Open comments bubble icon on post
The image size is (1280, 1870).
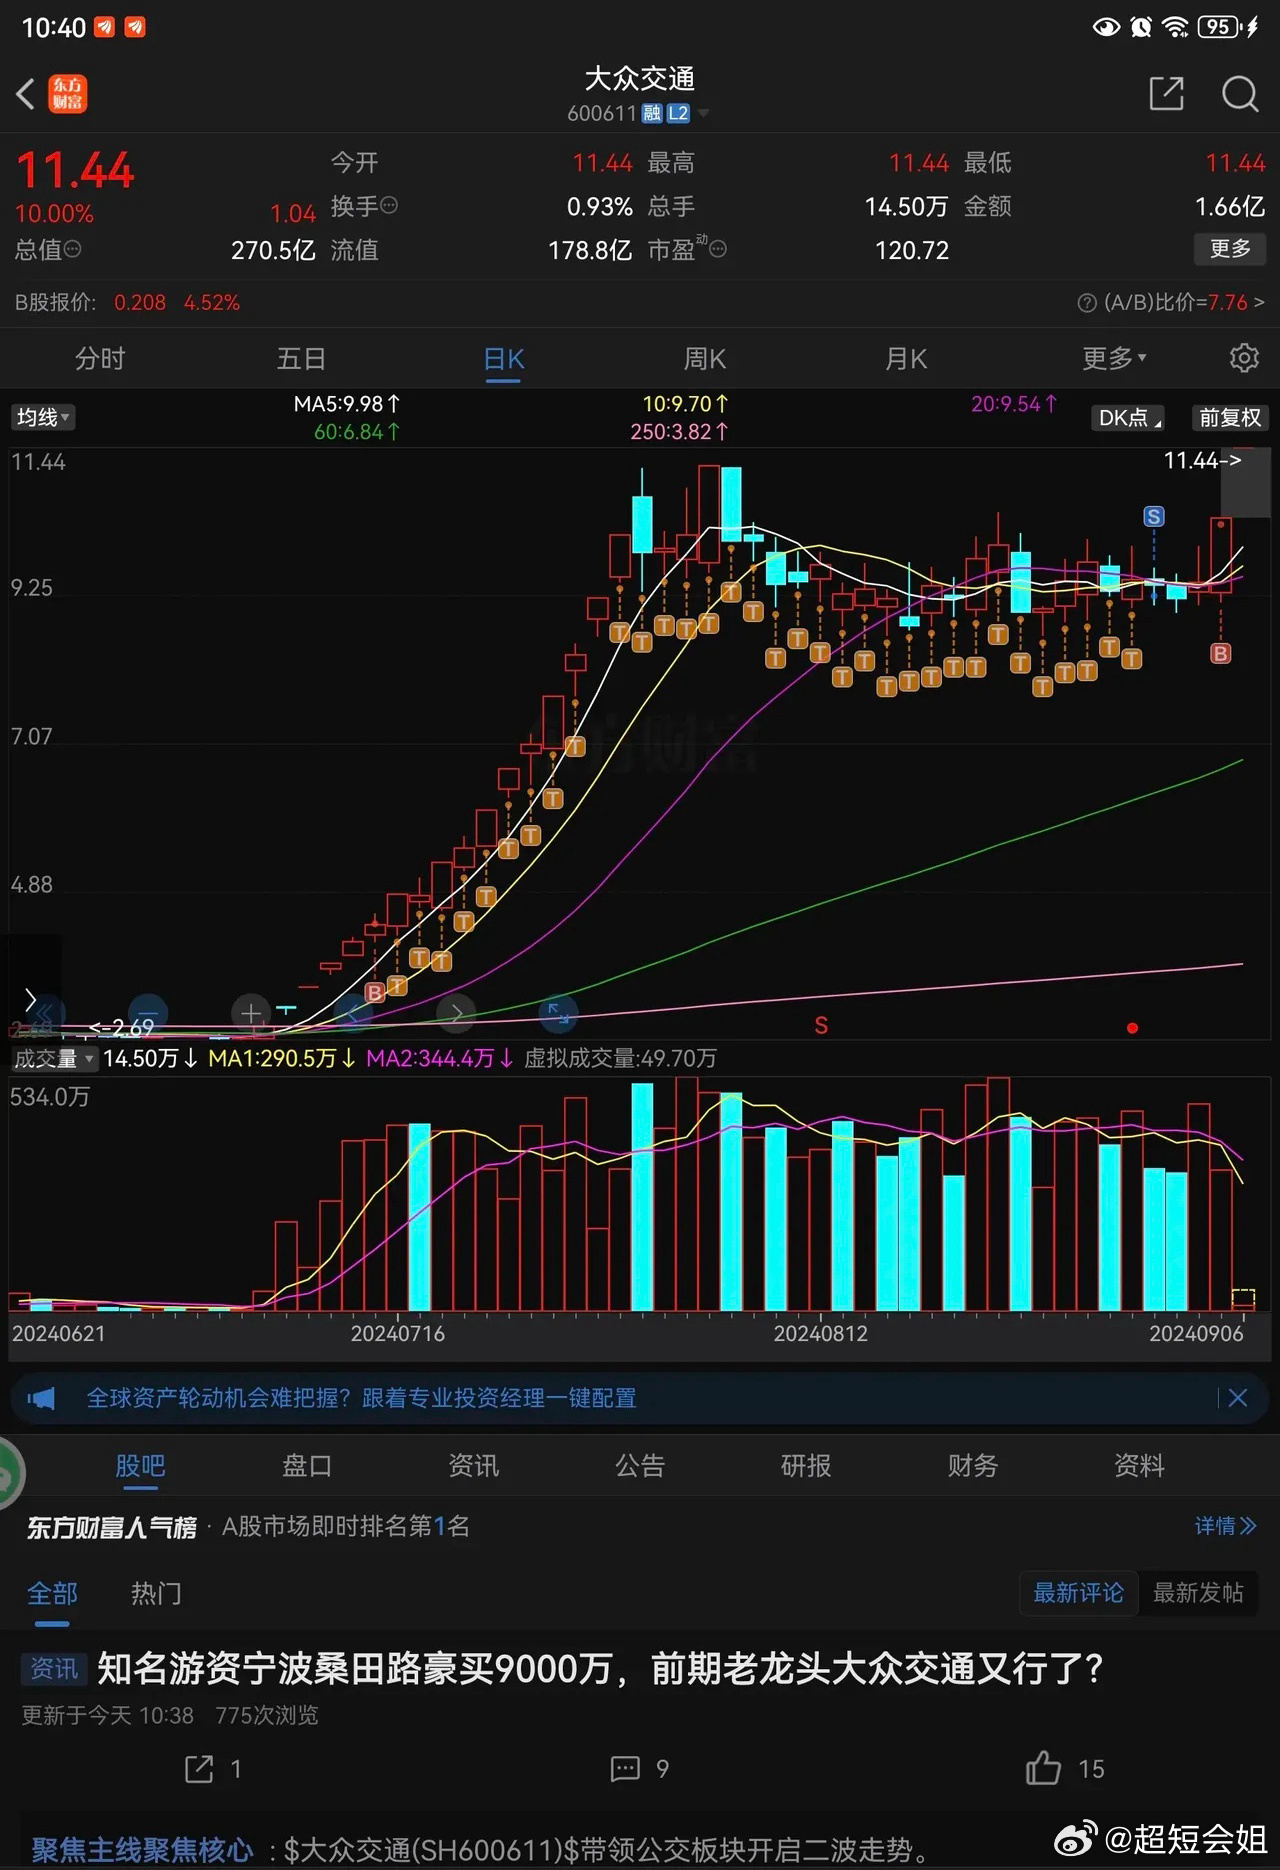tap(625, 1768)
